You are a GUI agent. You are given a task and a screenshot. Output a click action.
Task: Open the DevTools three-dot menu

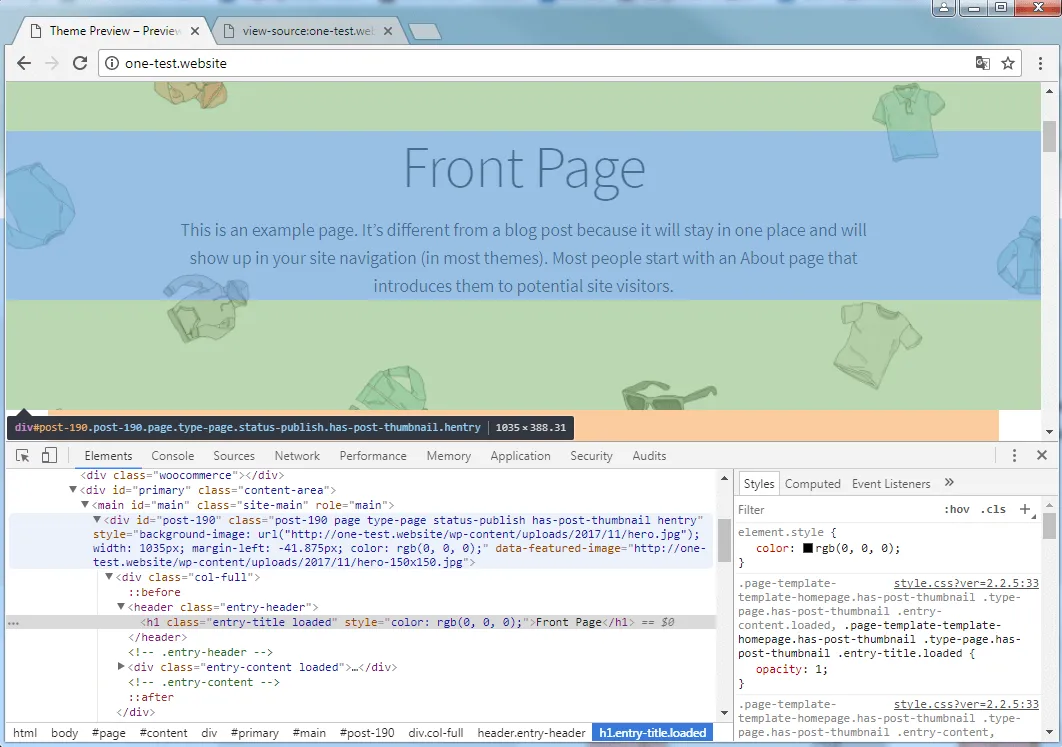coord(1013,455)
